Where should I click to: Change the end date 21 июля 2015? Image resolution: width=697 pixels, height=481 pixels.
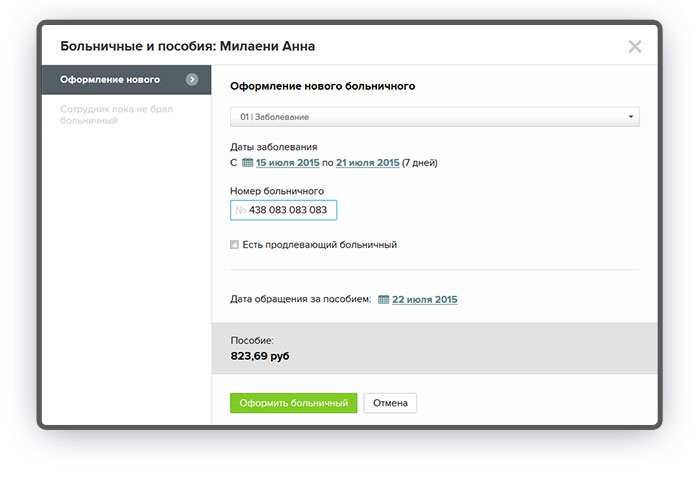pyautogui.click(x=368, y=162)
